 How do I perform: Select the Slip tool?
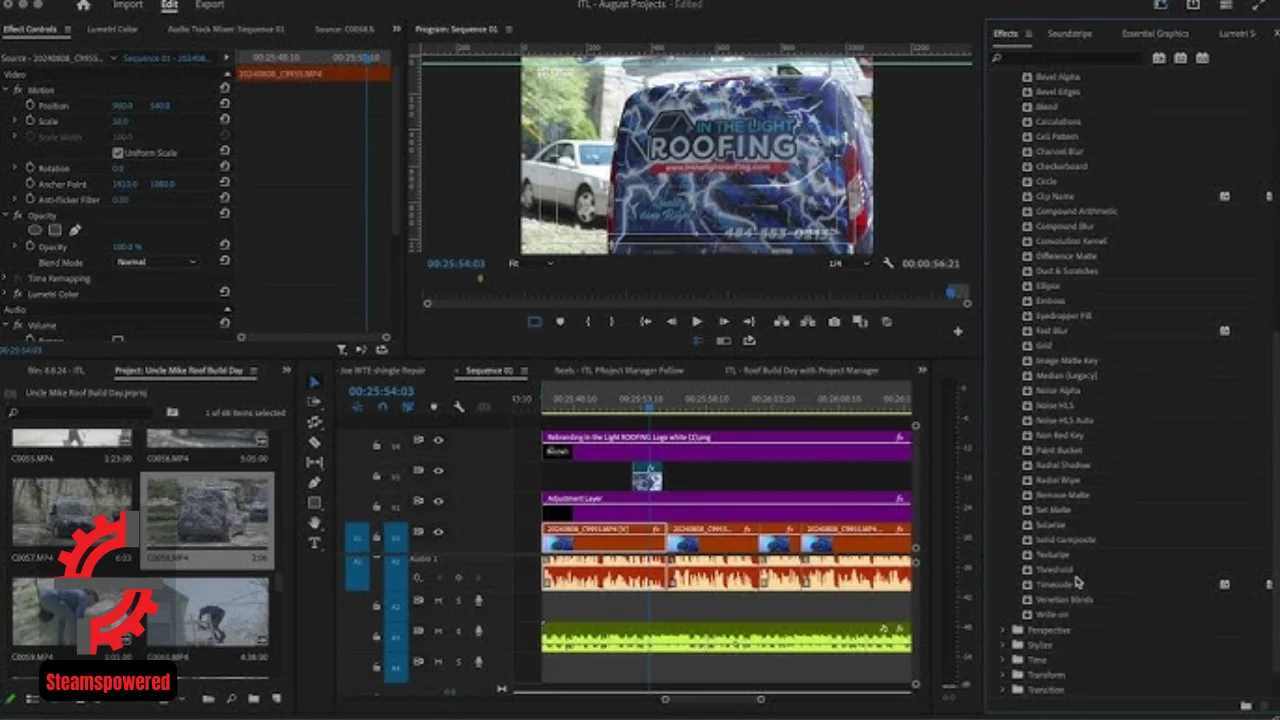coord(314,462)
